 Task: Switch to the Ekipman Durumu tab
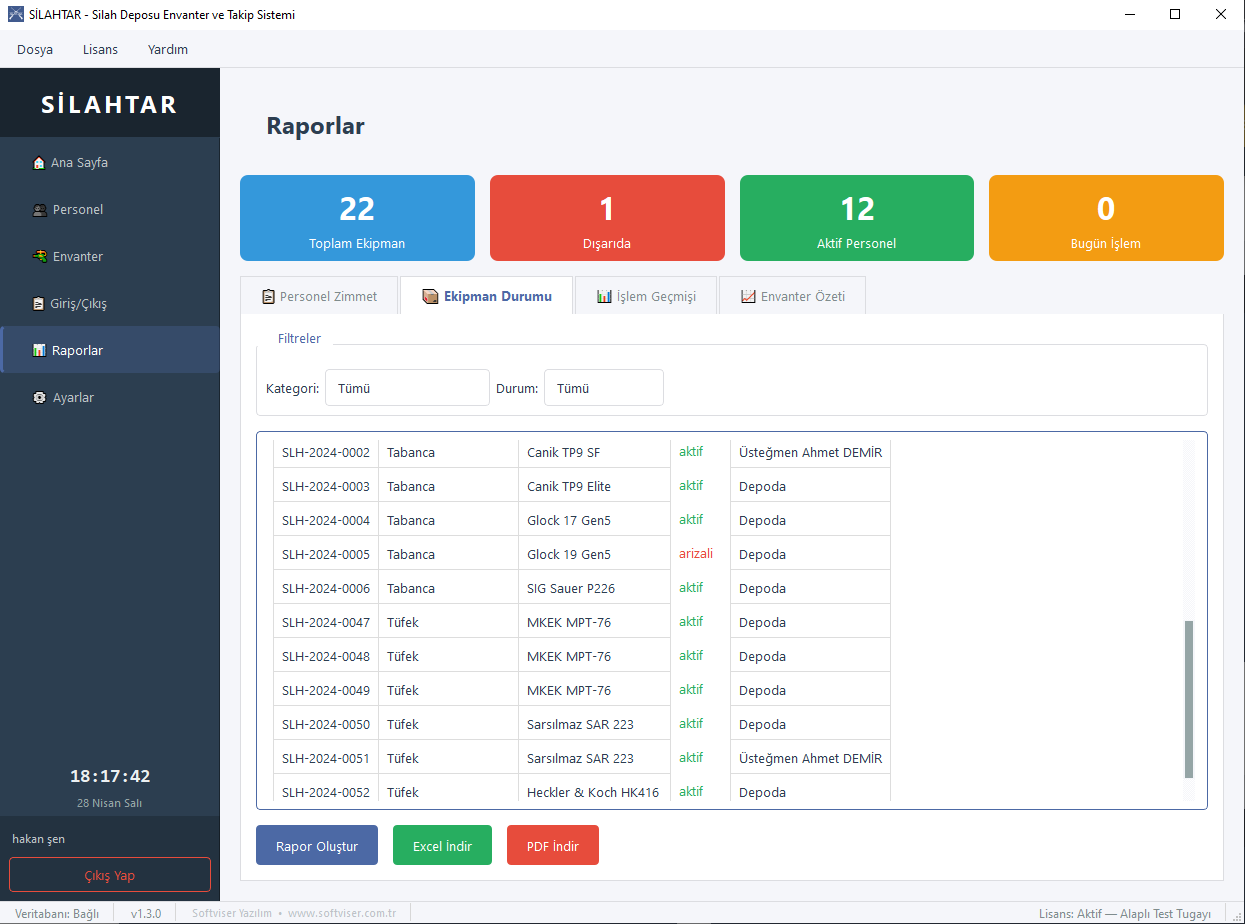pos(487,296)
